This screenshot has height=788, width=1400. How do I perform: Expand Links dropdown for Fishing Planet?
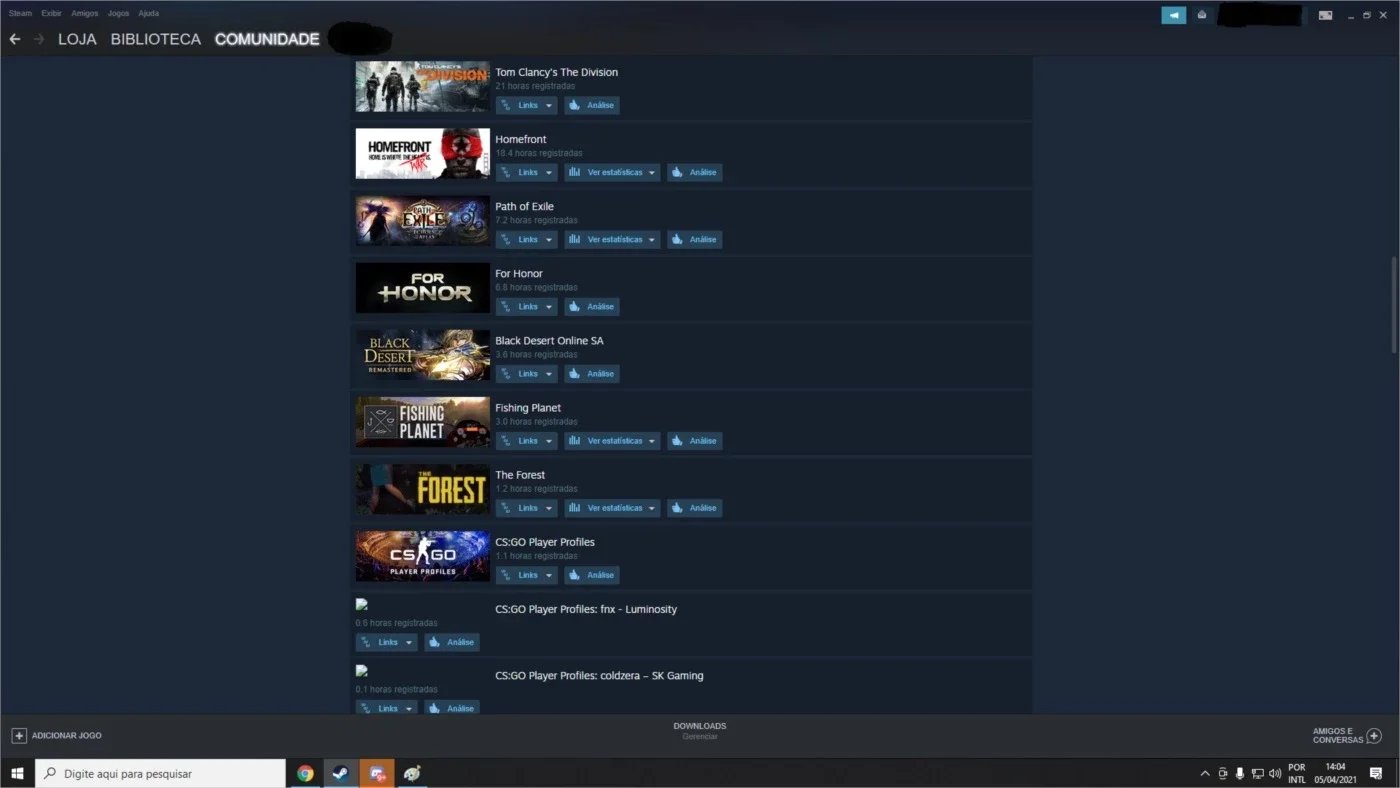(x=526, y=440)
